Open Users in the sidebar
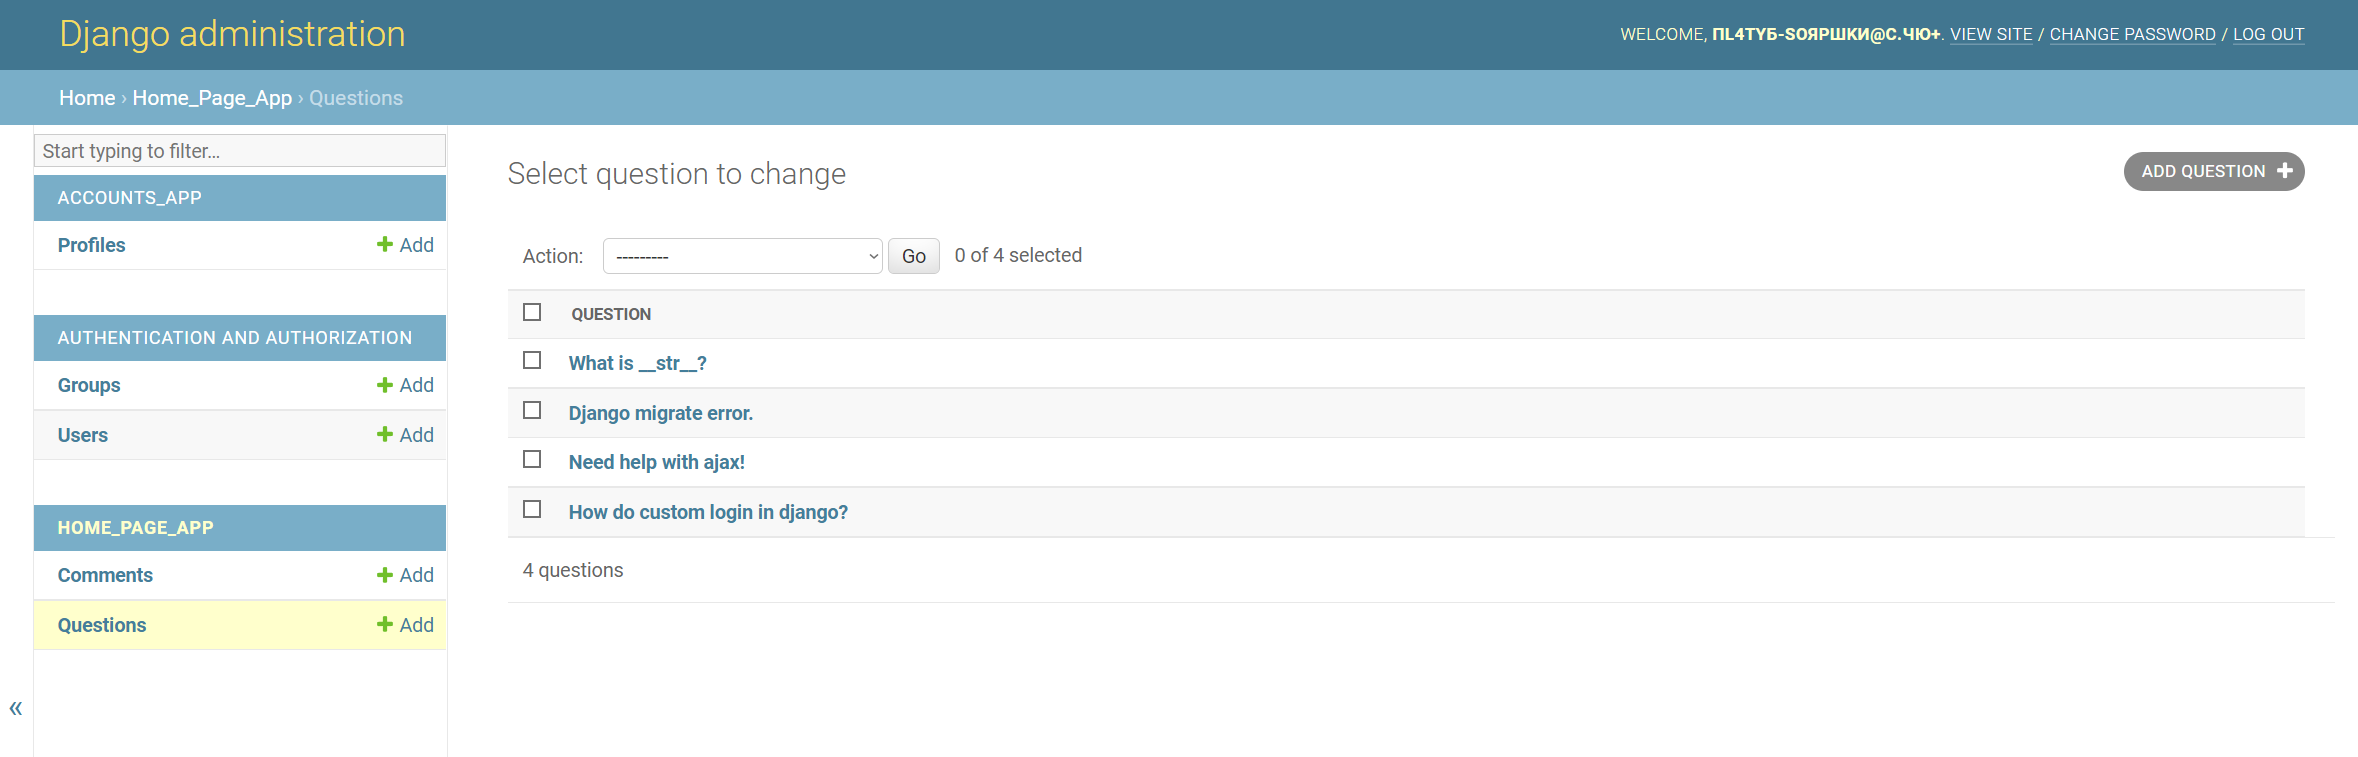The width and height of the screenshot is (2358, 757). point(82,435)
